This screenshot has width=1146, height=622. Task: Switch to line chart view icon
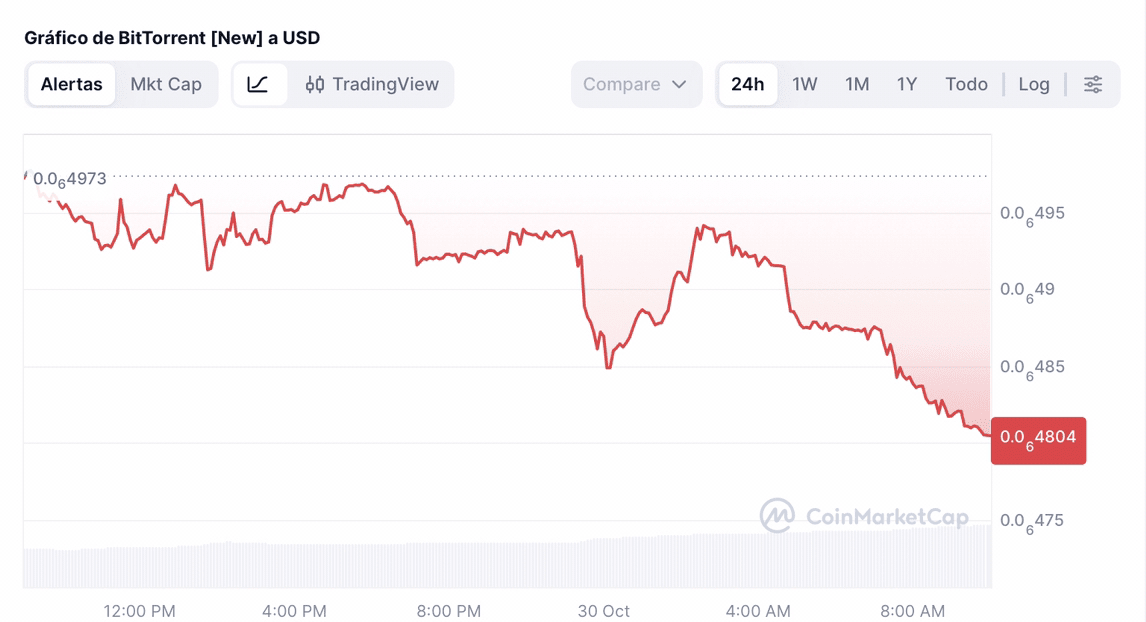(258, 84)
